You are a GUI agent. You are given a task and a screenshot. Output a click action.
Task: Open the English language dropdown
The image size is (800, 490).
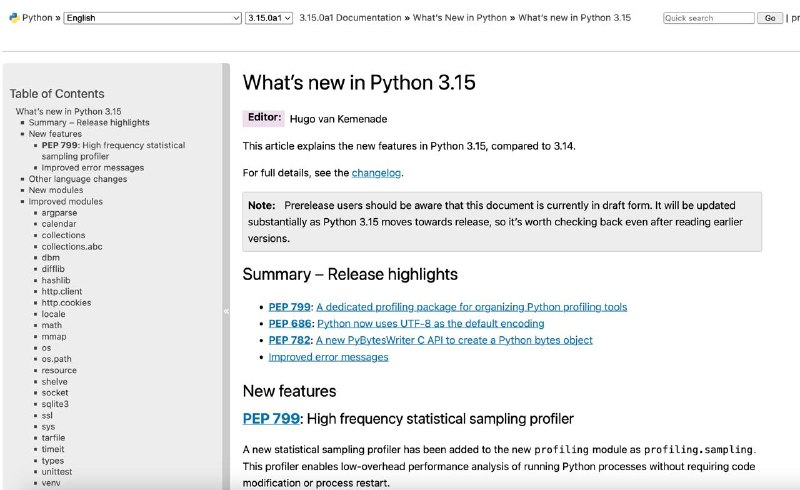click(152, 18)
